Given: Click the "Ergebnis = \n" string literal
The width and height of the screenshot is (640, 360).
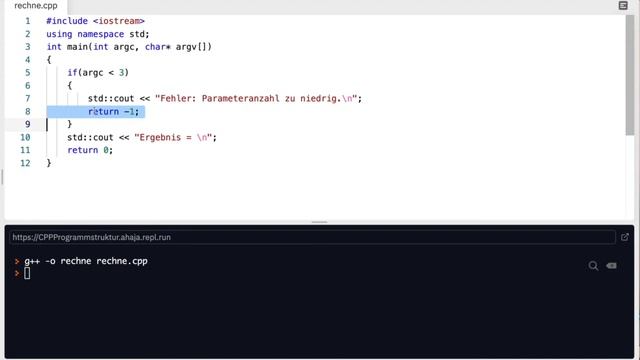Looking at the screenshot, I should tap(173, 137).
